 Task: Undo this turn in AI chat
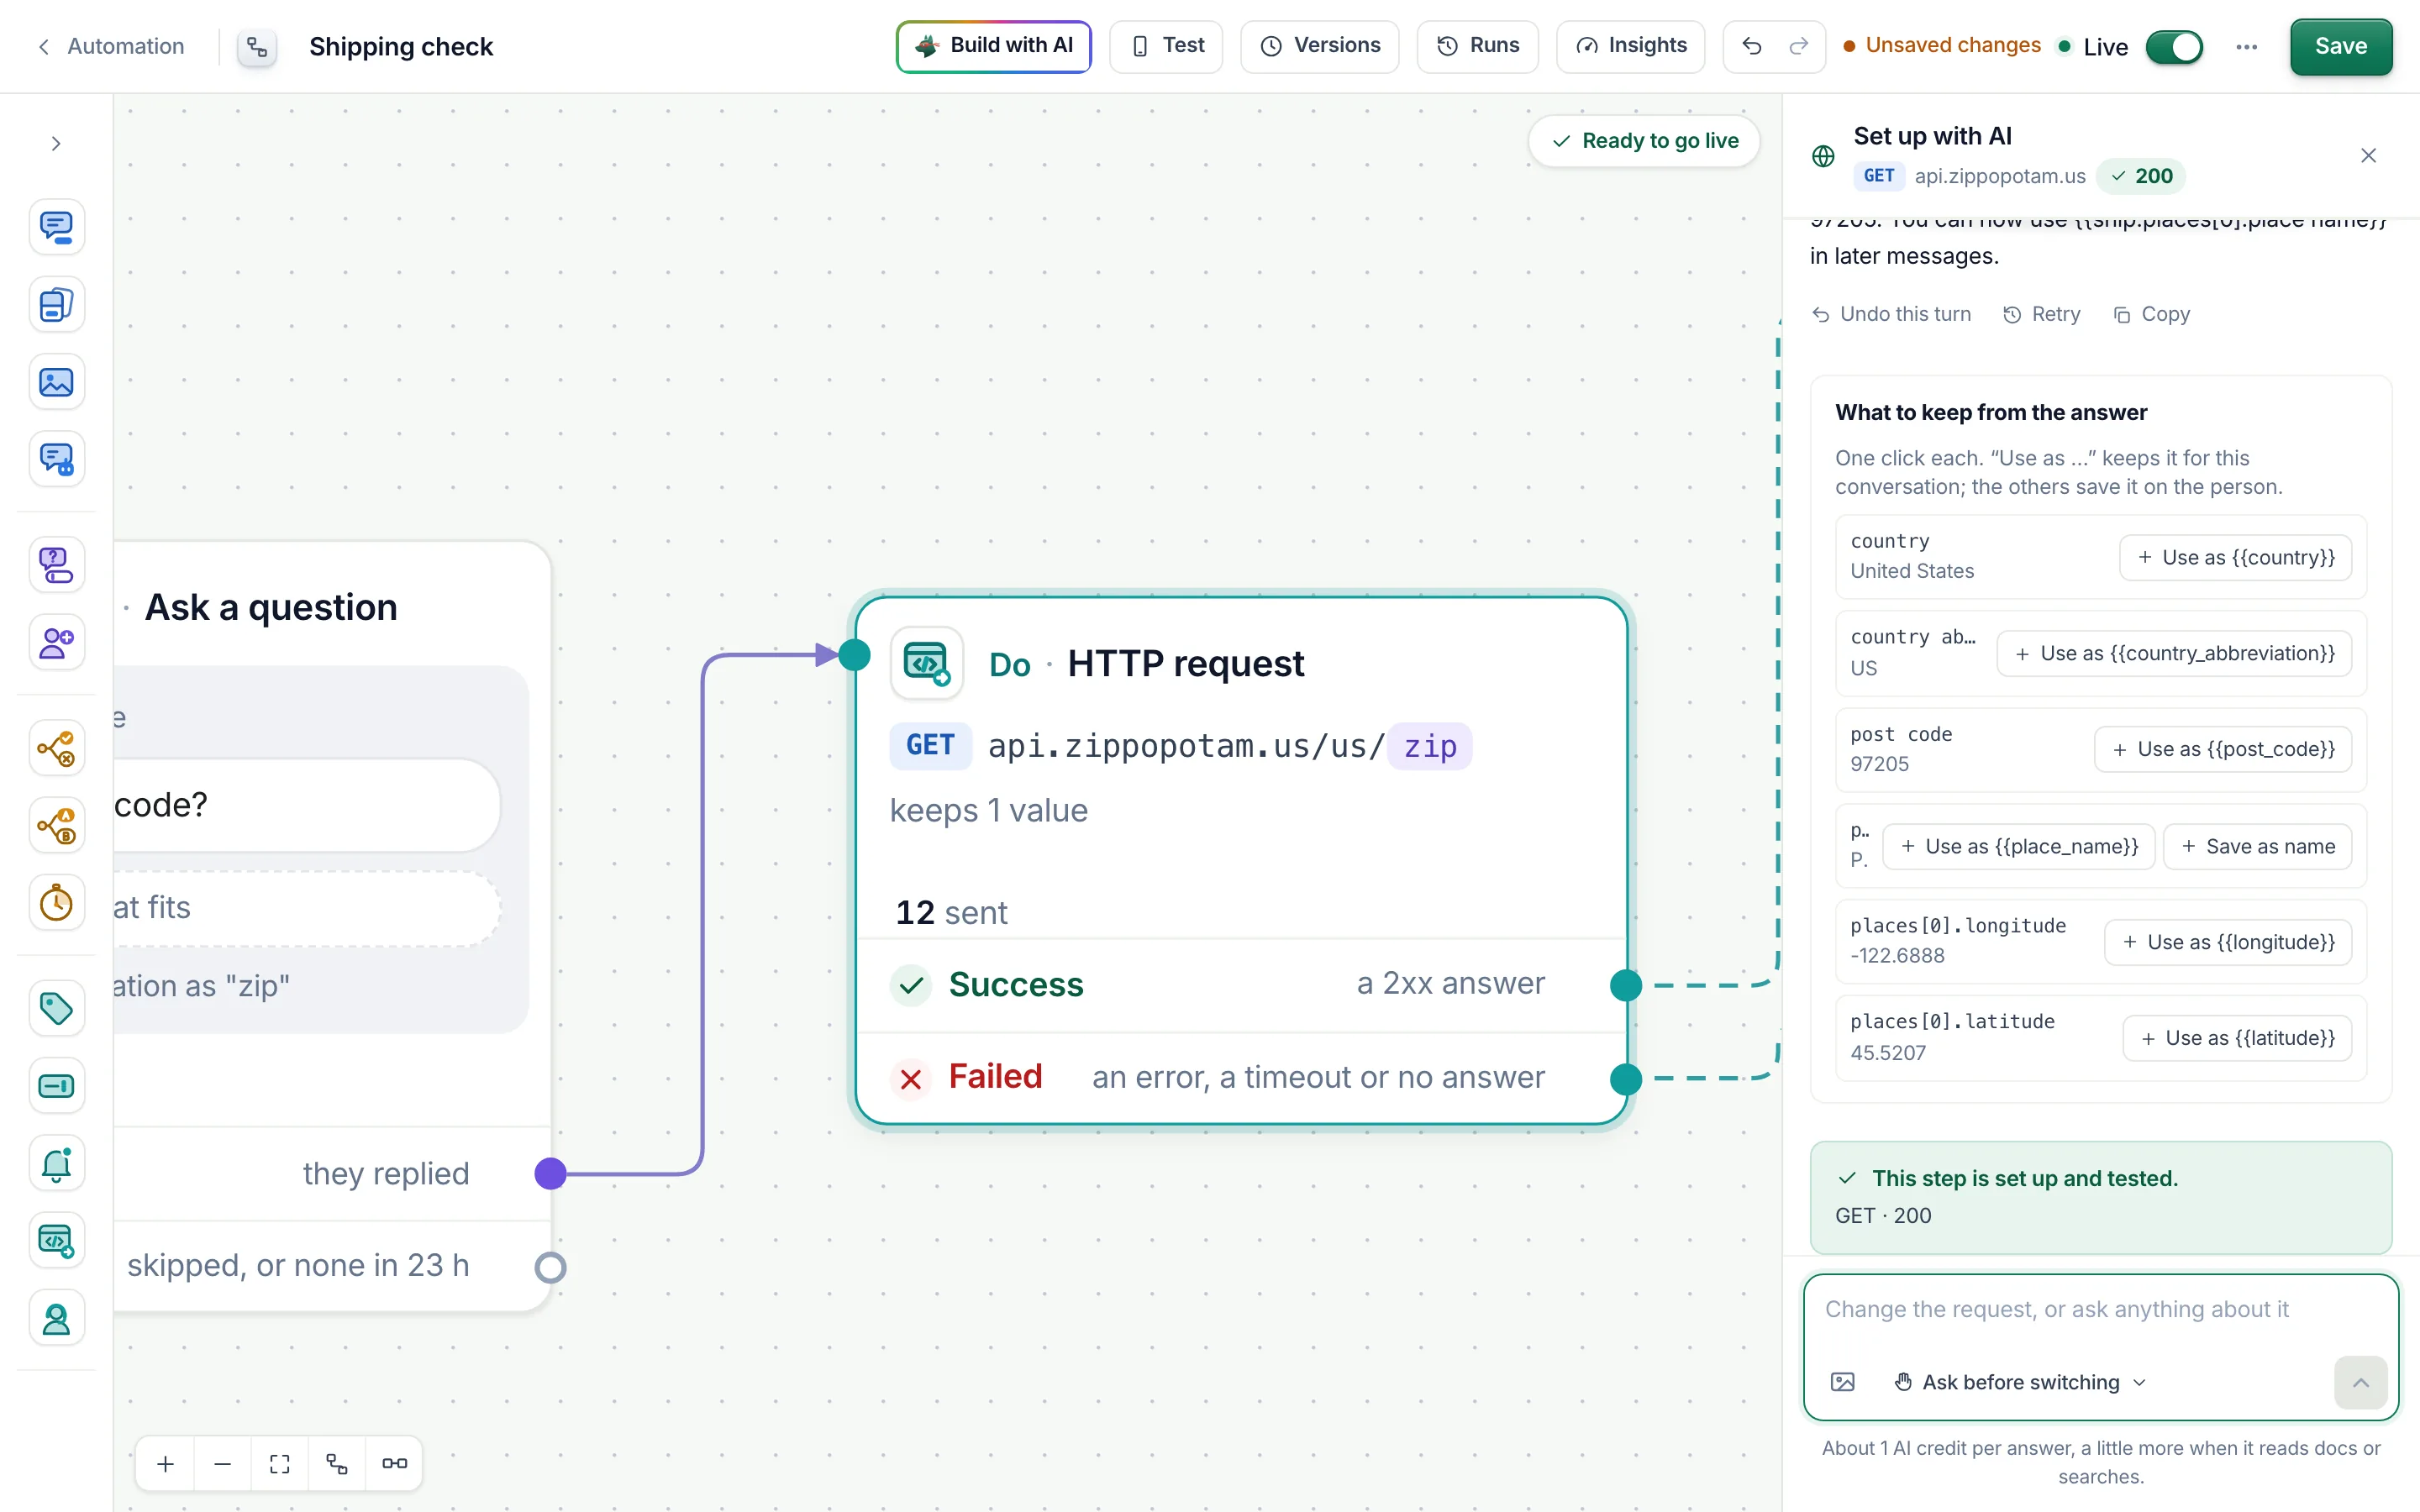tap(1891, 314)
